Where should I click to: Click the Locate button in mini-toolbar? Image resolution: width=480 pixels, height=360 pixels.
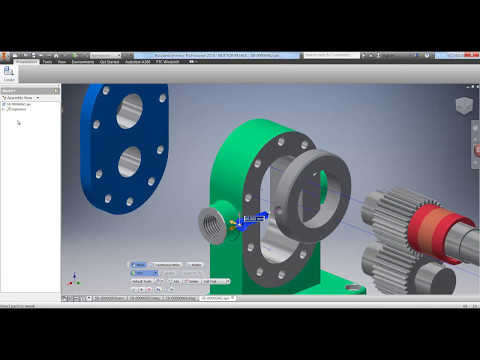coord(167,273)
